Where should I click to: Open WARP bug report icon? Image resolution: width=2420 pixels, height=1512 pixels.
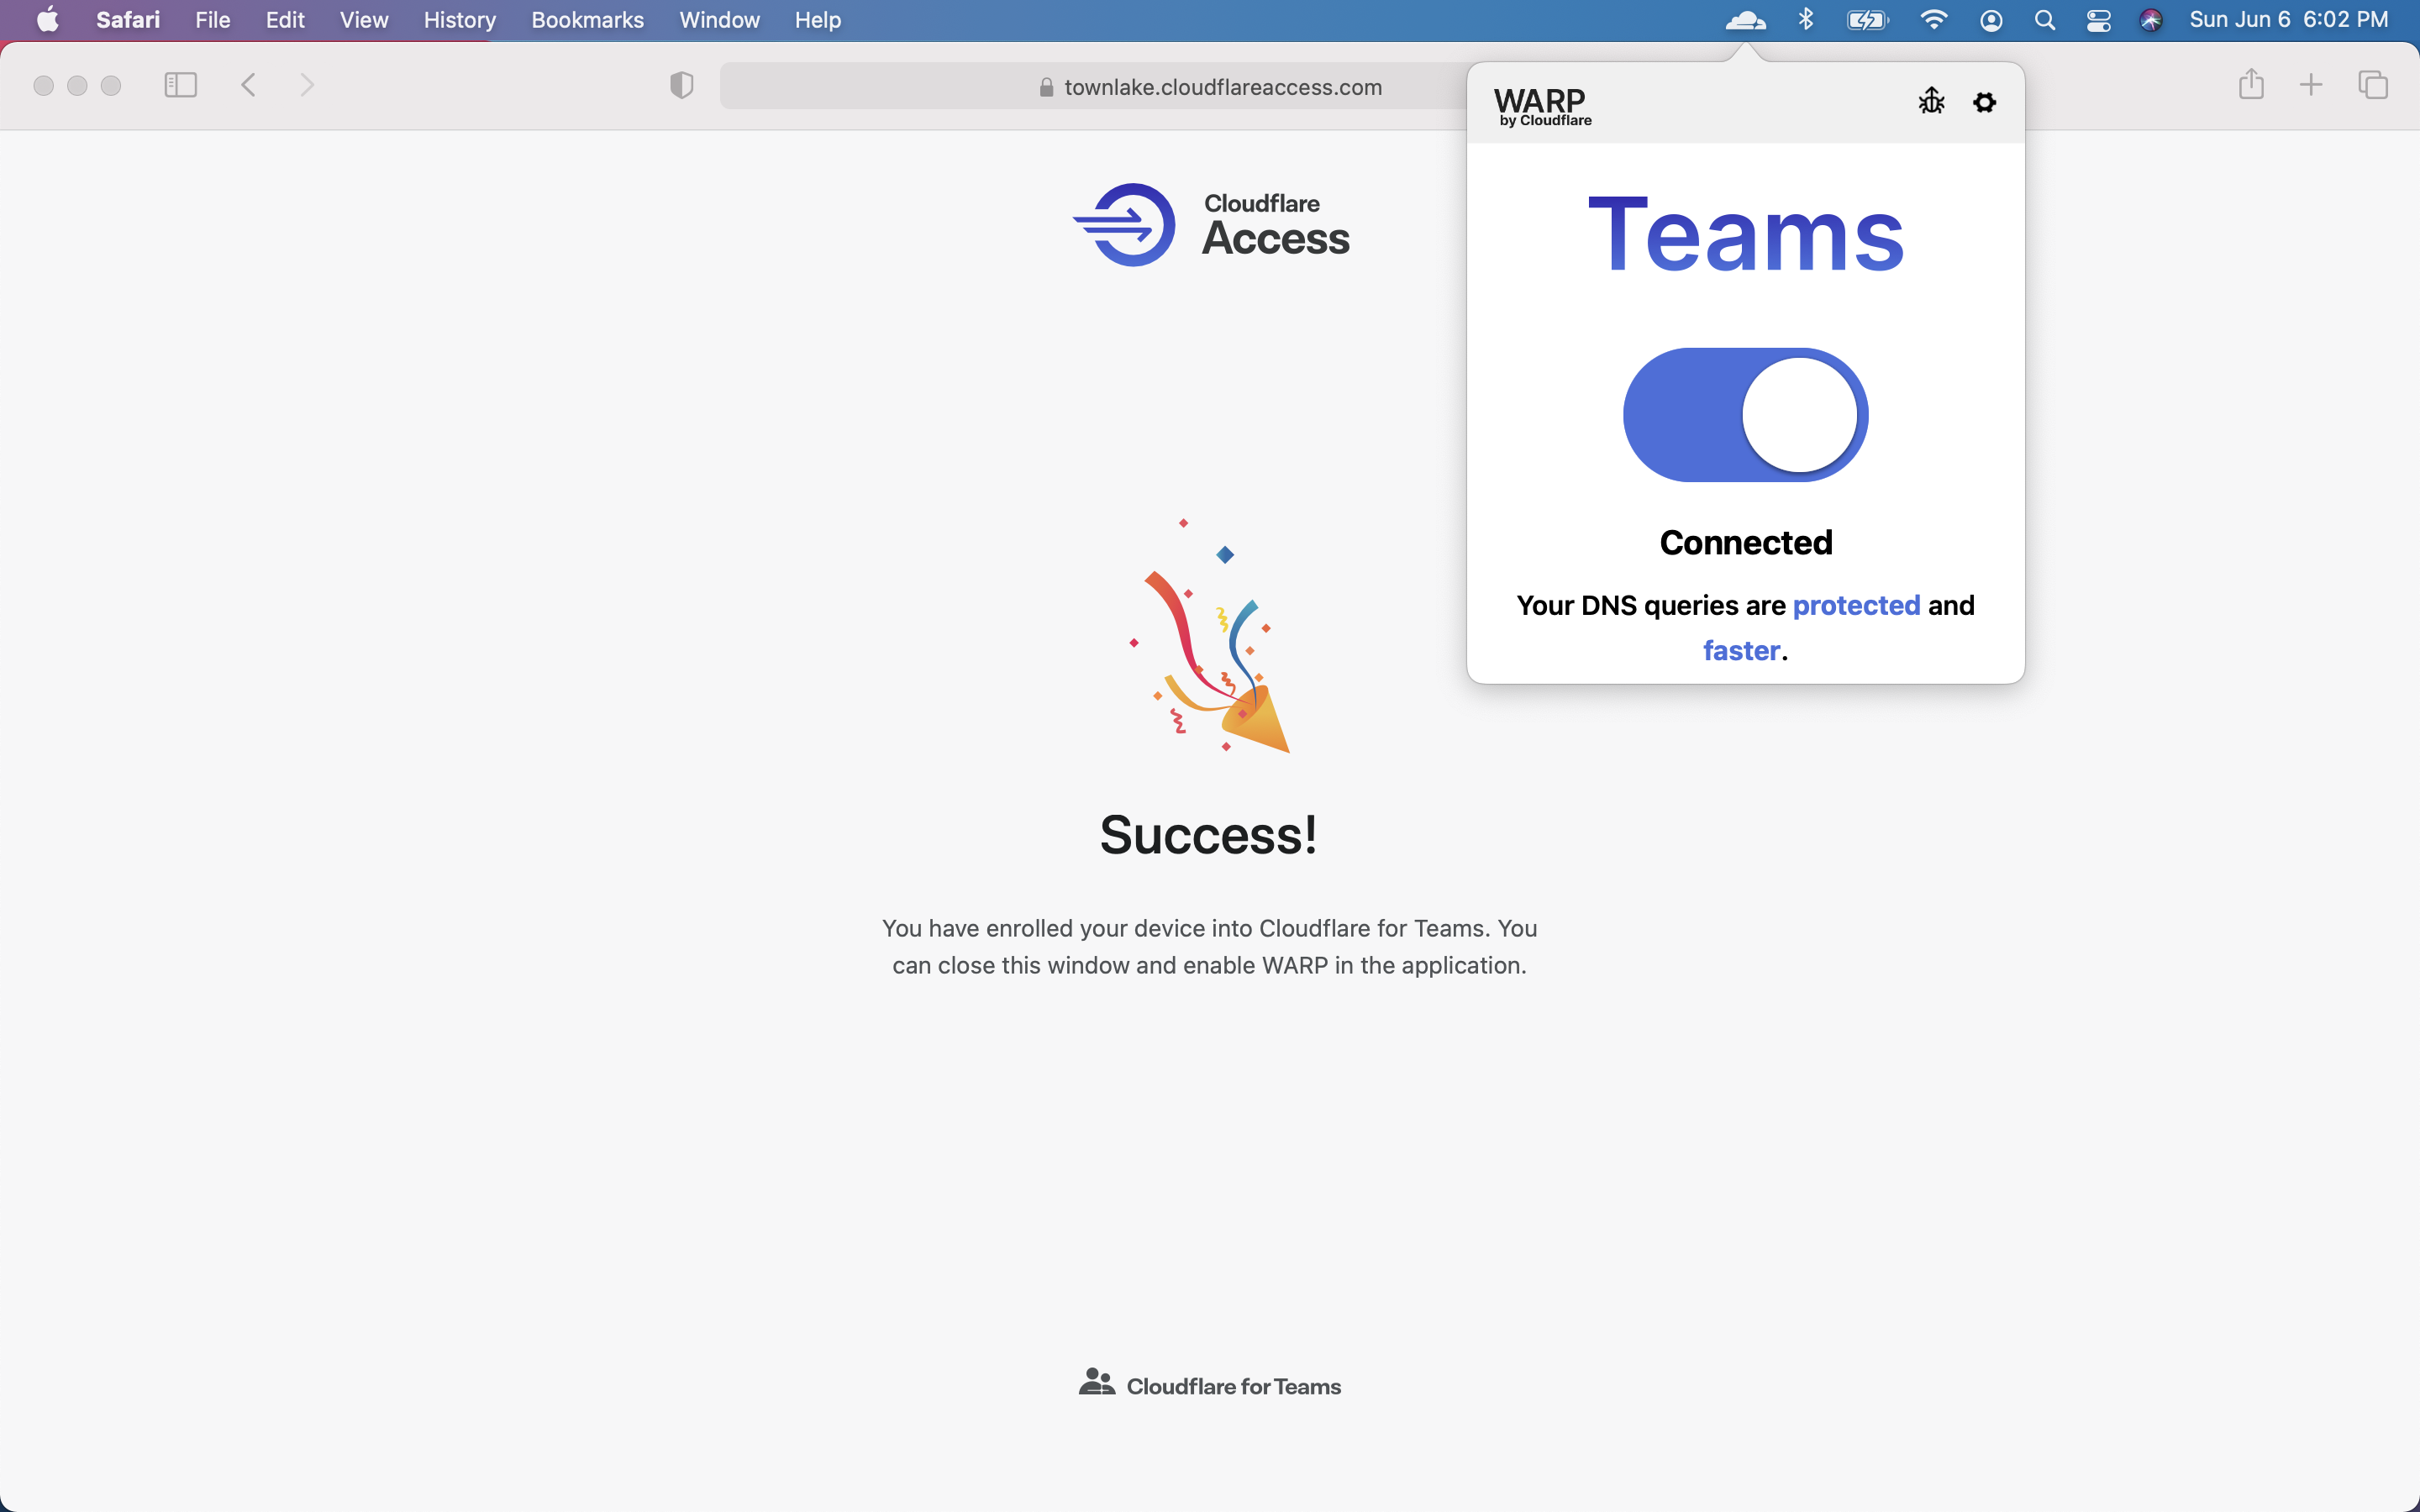tap(1930, 101)
